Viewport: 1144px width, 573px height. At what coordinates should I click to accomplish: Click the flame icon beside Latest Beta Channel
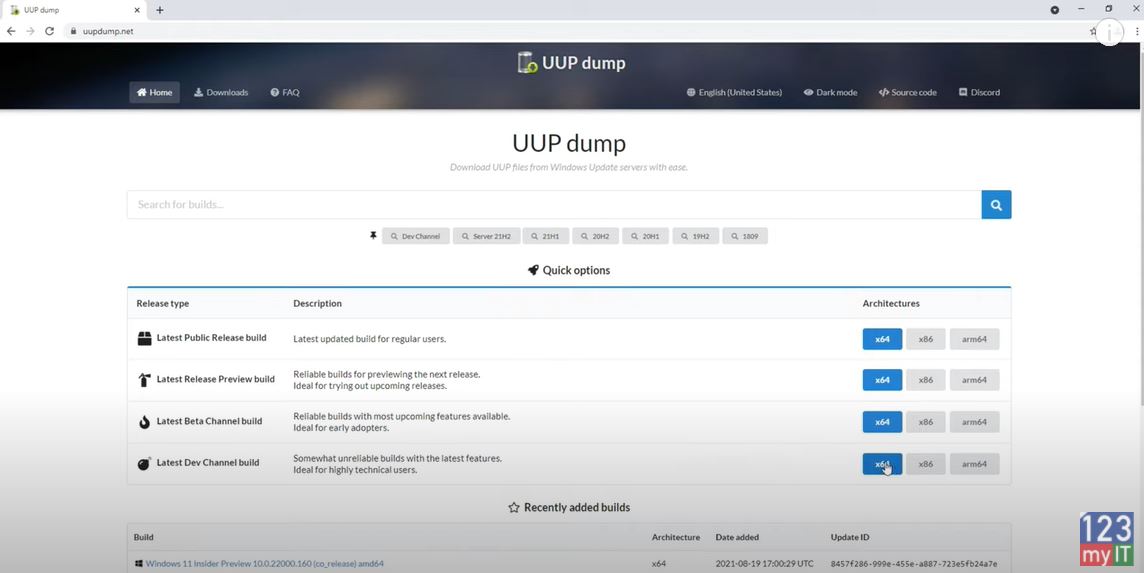click(144, 422)
